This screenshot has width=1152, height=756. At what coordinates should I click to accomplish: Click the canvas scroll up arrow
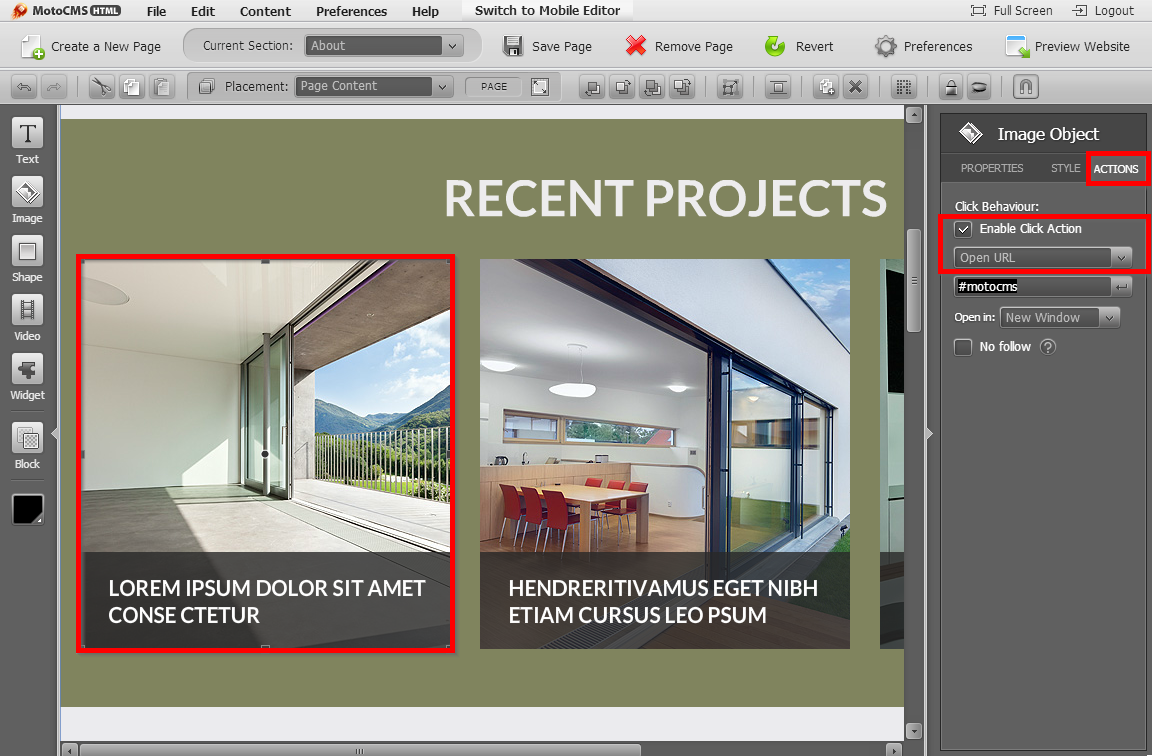[914, 115]
